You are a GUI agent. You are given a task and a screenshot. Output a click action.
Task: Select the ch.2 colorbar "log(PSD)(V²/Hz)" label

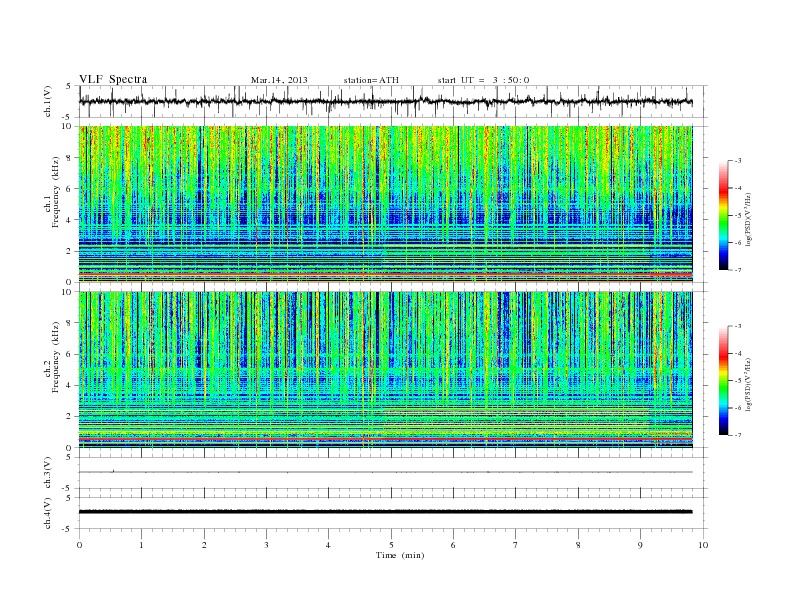[749, 384]
